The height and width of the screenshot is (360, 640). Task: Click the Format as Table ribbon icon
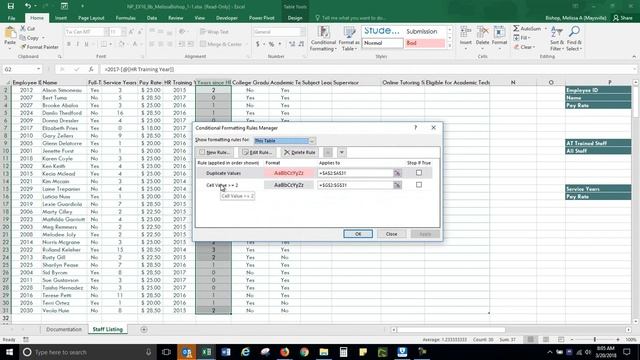(x=349, y=39)
